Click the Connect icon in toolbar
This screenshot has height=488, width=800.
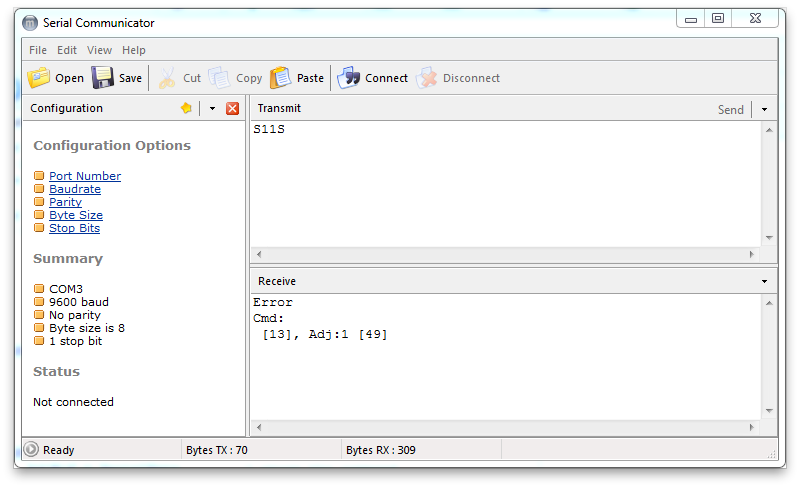349,78
